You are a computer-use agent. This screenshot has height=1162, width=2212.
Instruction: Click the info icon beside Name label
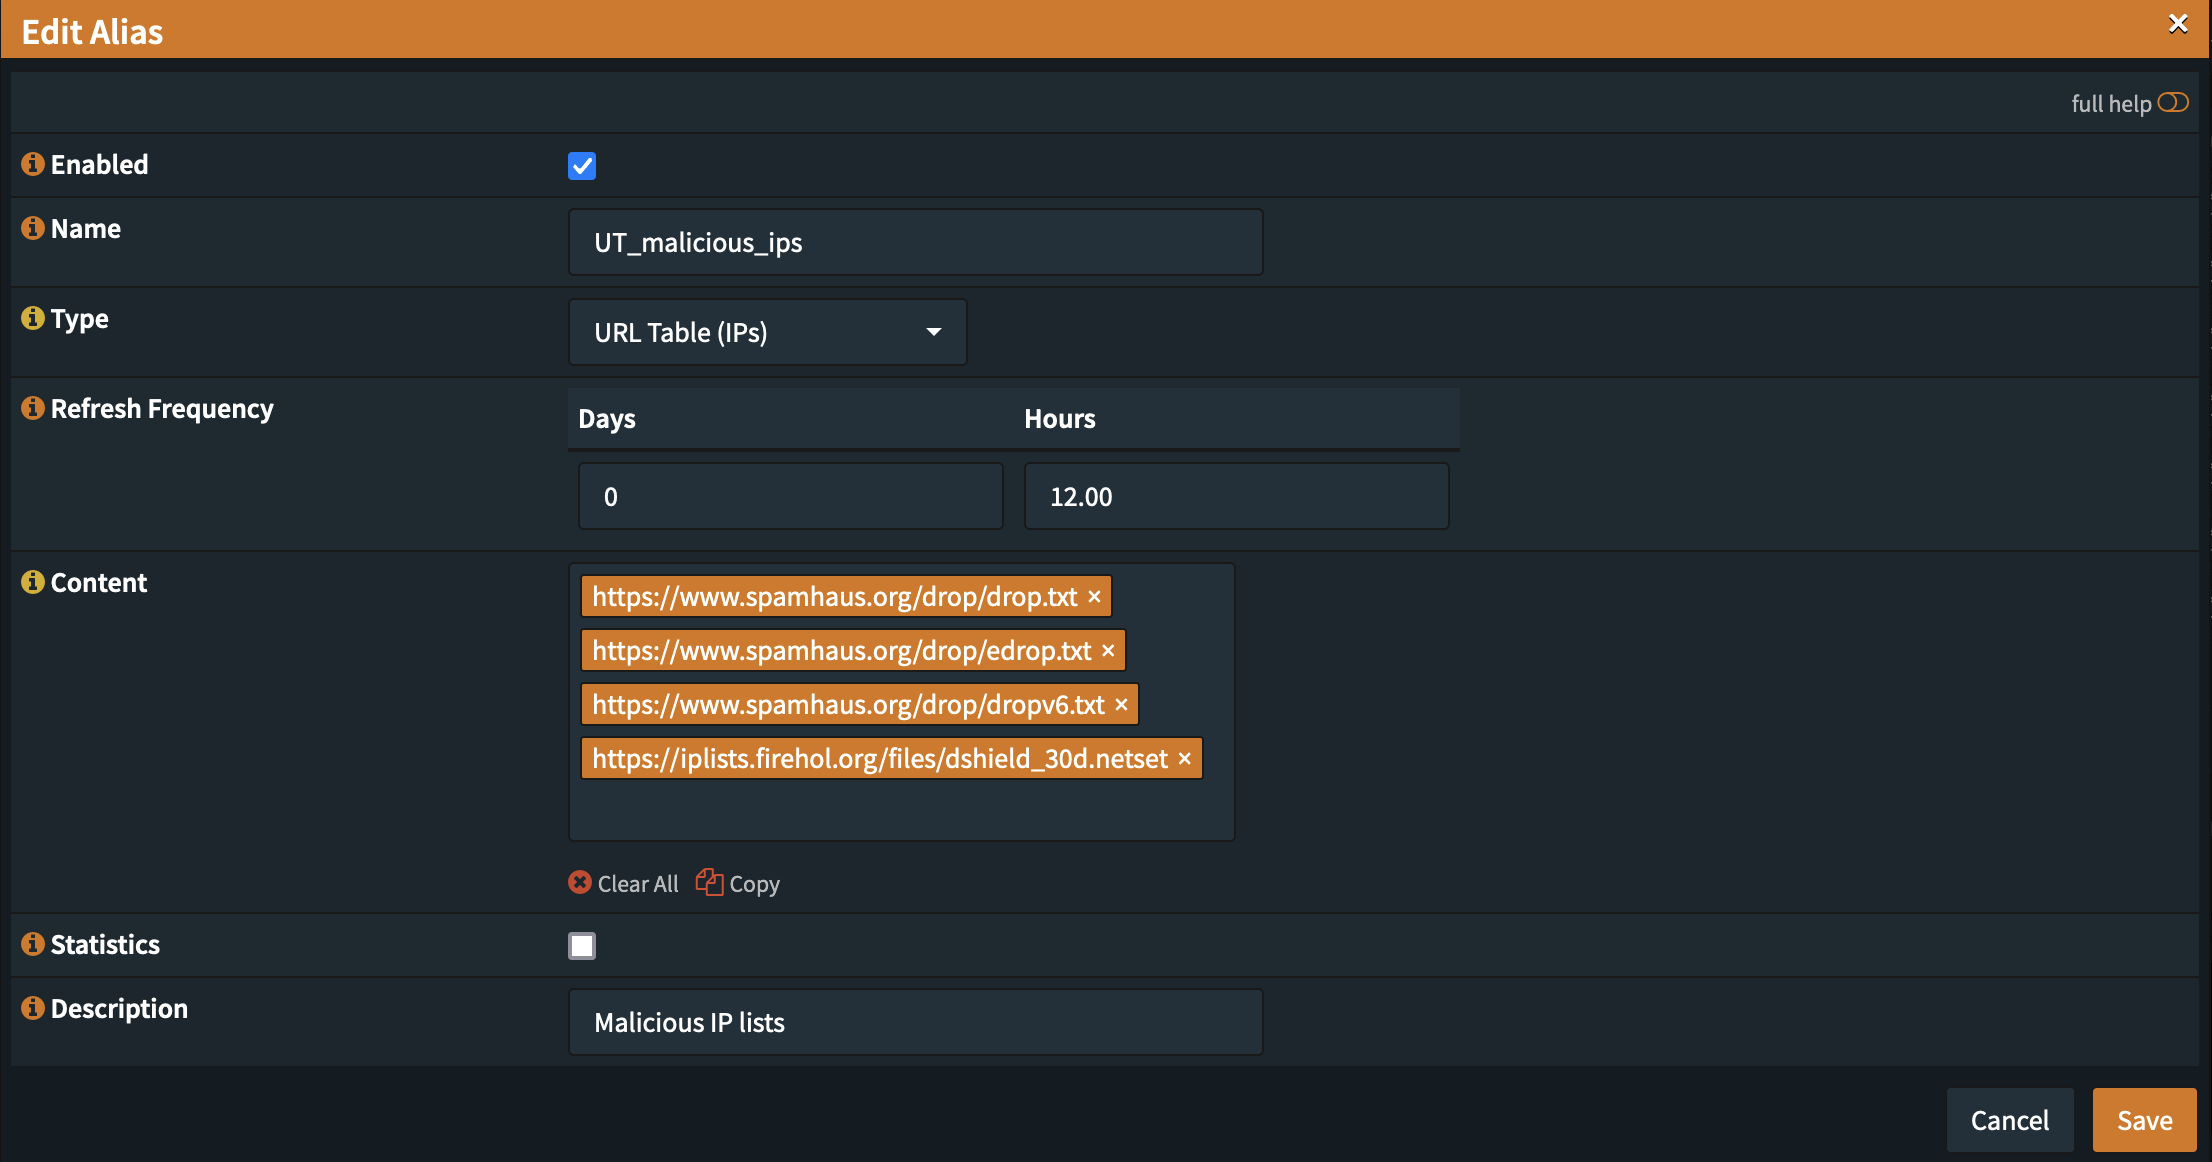pos(33,228)
